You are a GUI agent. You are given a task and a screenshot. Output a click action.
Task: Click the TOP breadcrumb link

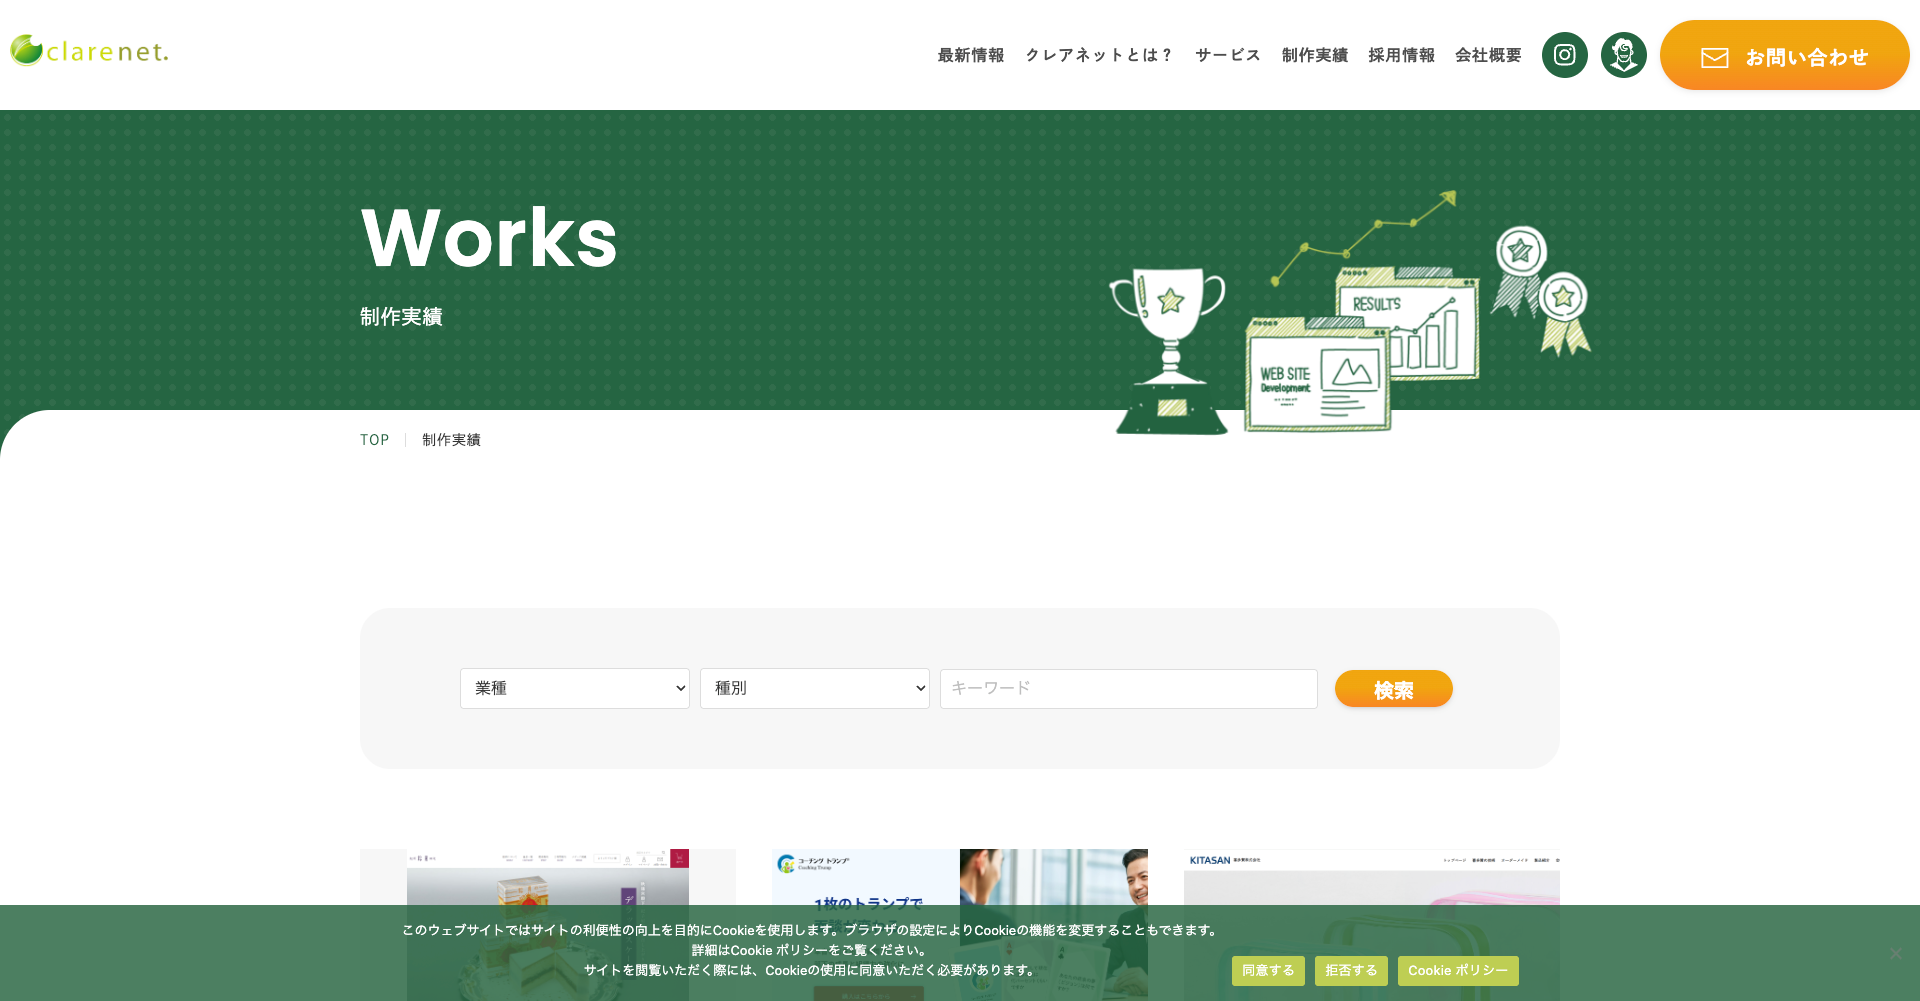point(374,440)
